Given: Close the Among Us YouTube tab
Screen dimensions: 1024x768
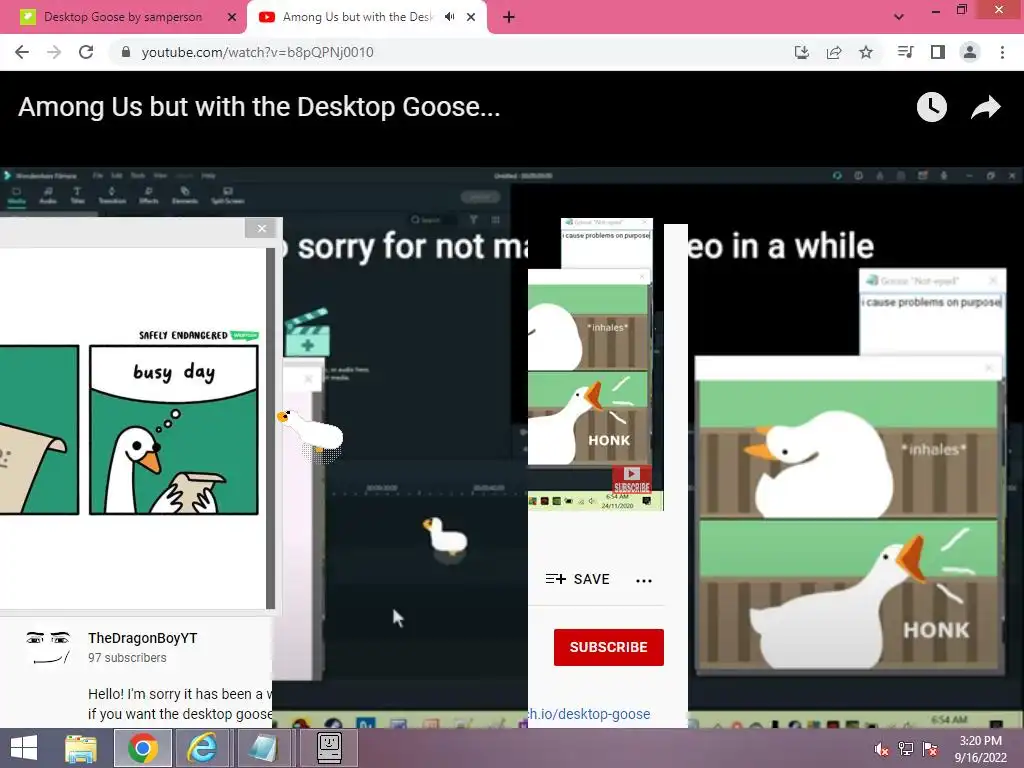Looking at the screenshot, I should pos(471,17).
